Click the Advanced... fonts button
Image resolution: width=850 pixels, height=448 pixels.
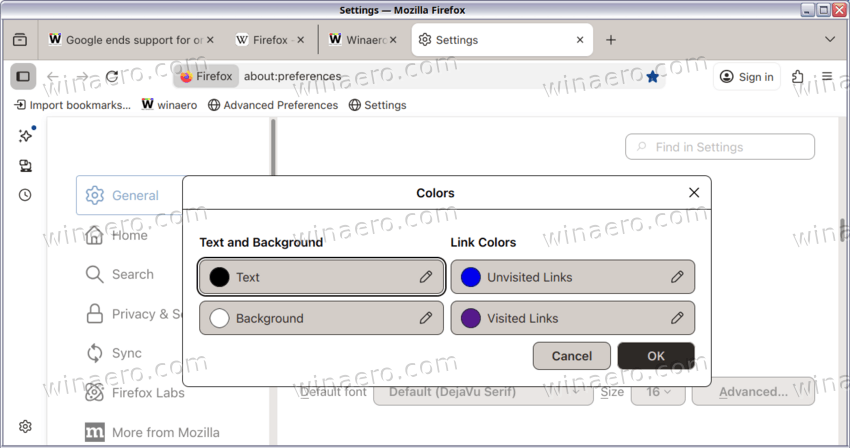(754, 392)
